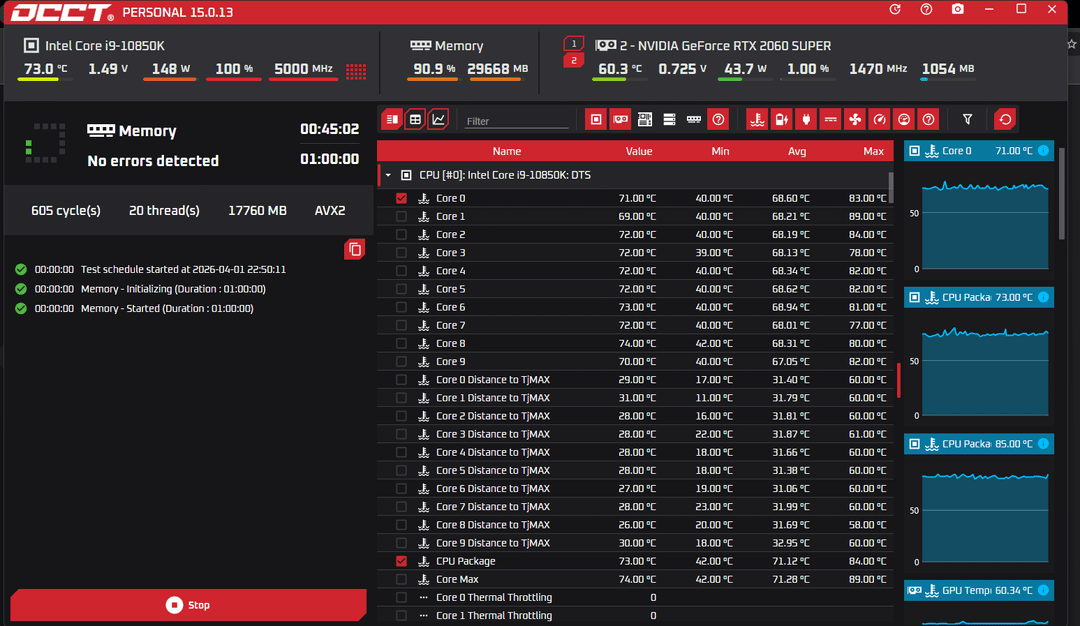
Task: Reset min/max values with the refresh icon
Action: (1005, 119)
